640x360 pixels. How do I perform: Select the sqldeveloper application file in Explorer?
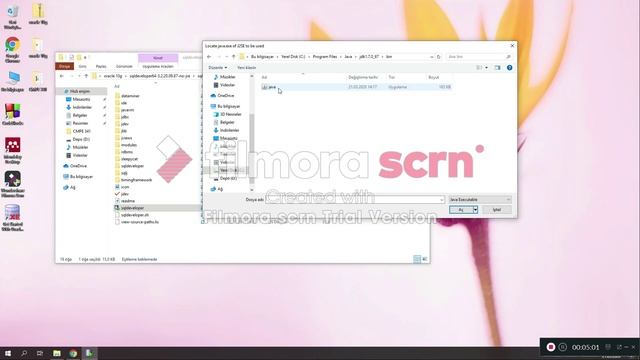[132, 208]
